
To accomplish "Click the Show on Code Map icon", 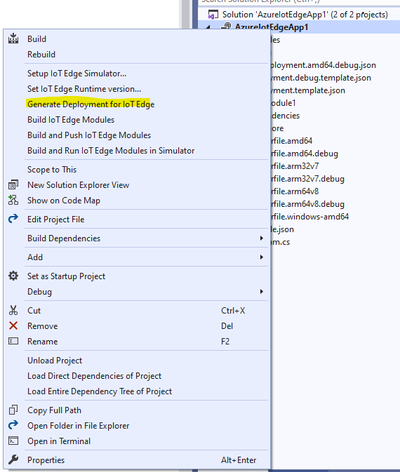I will [13, 200].
